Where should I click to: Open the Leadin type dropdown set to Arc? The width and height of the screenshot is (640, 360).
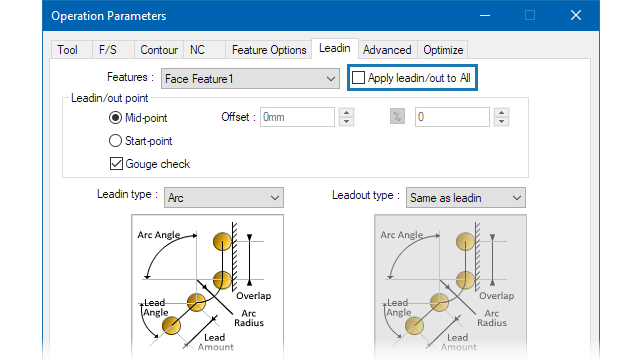coord(224,198)
